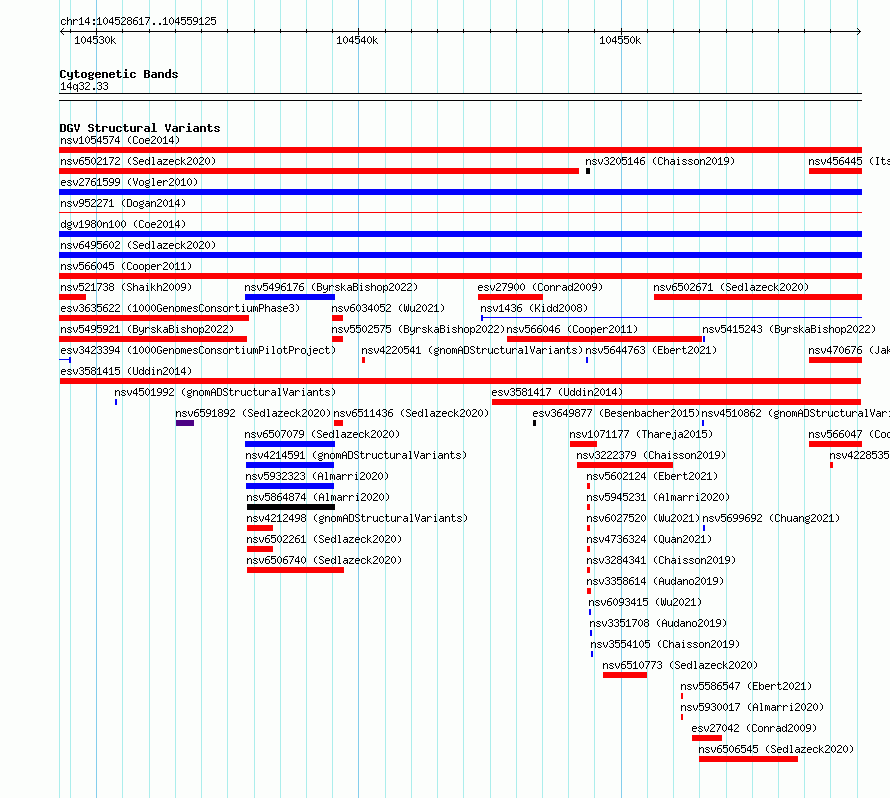Open nsv6502671 (Sedlazeck2020) variant label
The image size is (890, 798).
point(731,287)
